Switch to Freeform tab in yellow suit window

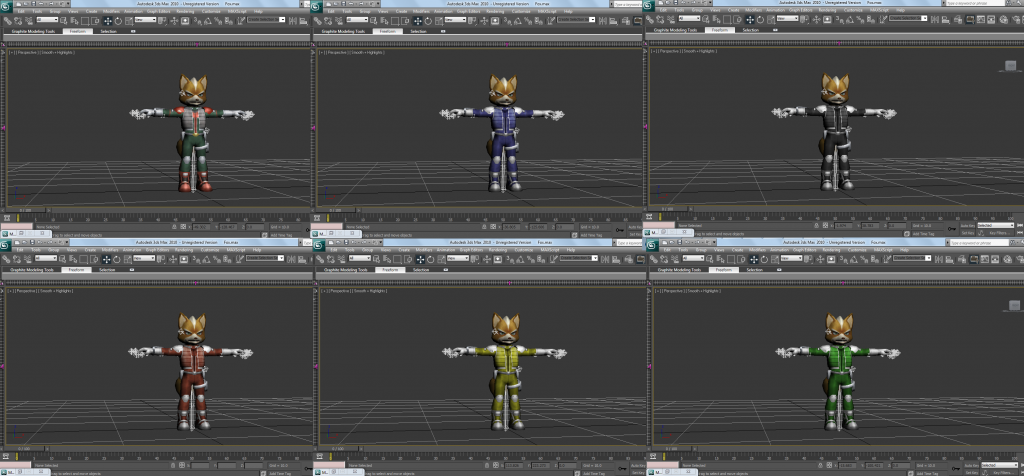(x=391, y=270)
